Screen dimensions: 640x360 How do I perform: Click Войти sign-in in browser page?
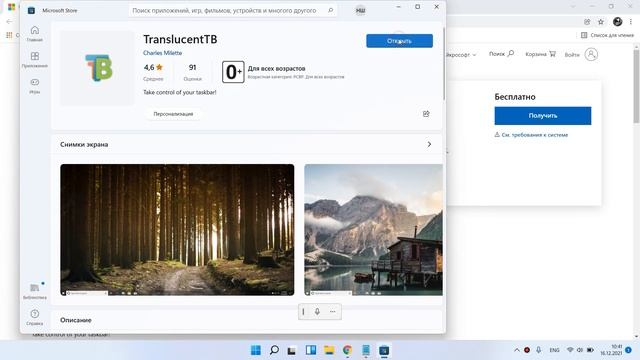(x=572, y=54)
